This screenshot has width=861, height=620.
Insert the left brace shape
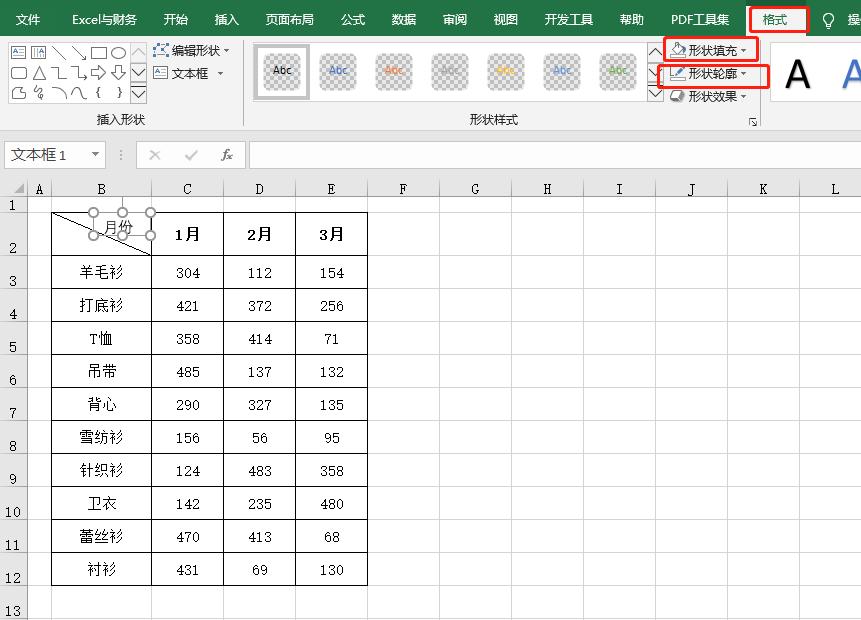[98, 92]
